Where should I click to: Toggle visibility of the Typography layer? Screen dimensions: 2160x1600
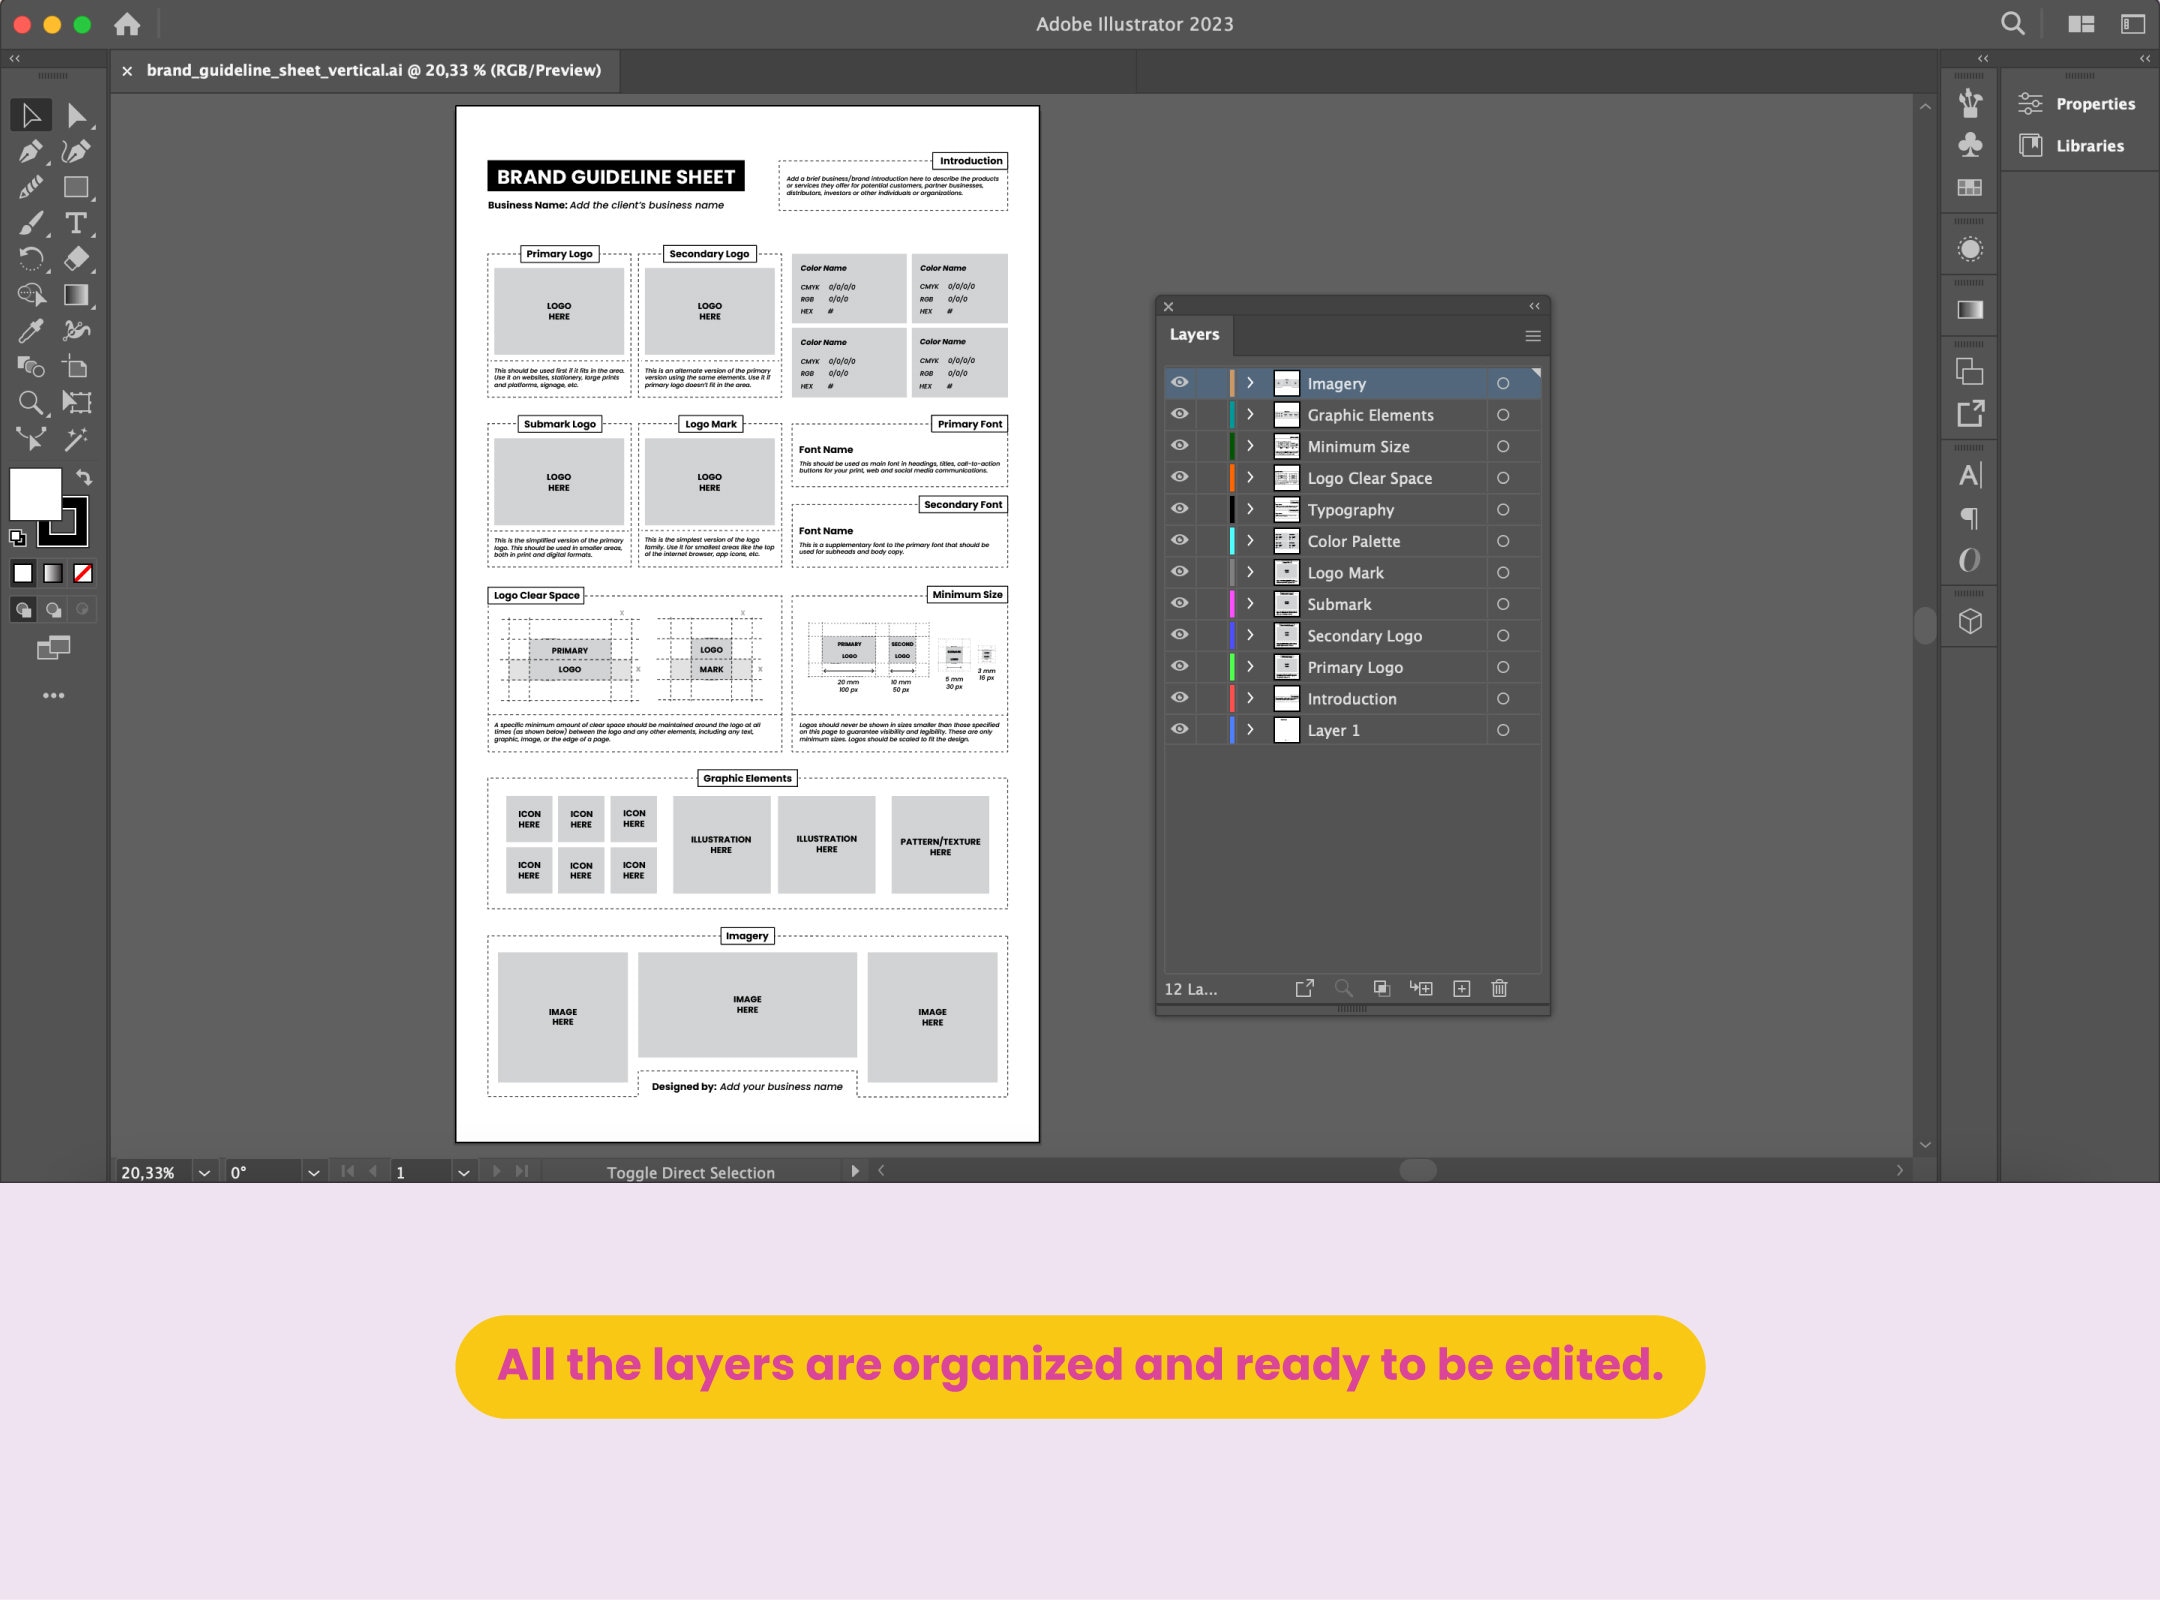[x=1180, y=509]
